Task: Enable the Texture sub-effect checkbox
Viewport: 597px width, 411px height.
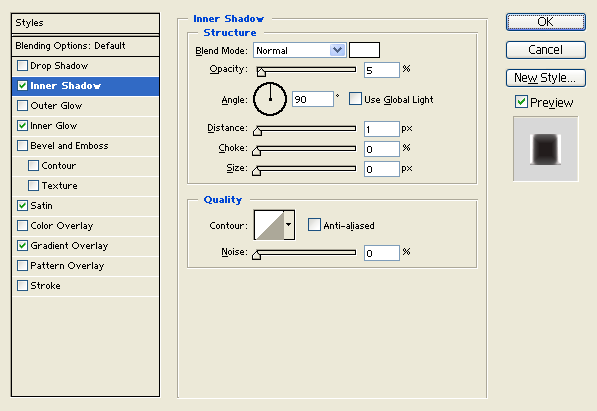Action: 34,186
